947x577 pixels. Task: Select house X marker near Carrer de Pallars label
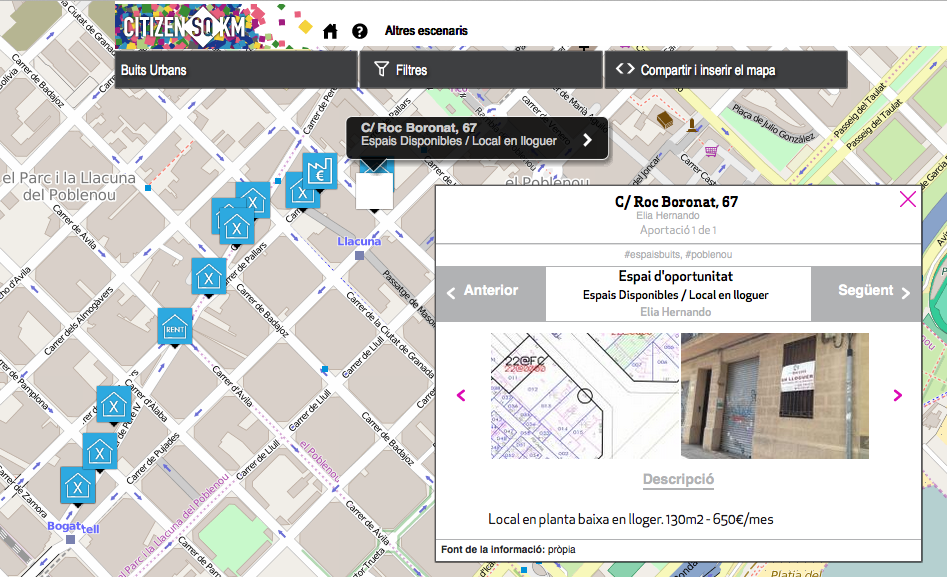click(208, 277)
